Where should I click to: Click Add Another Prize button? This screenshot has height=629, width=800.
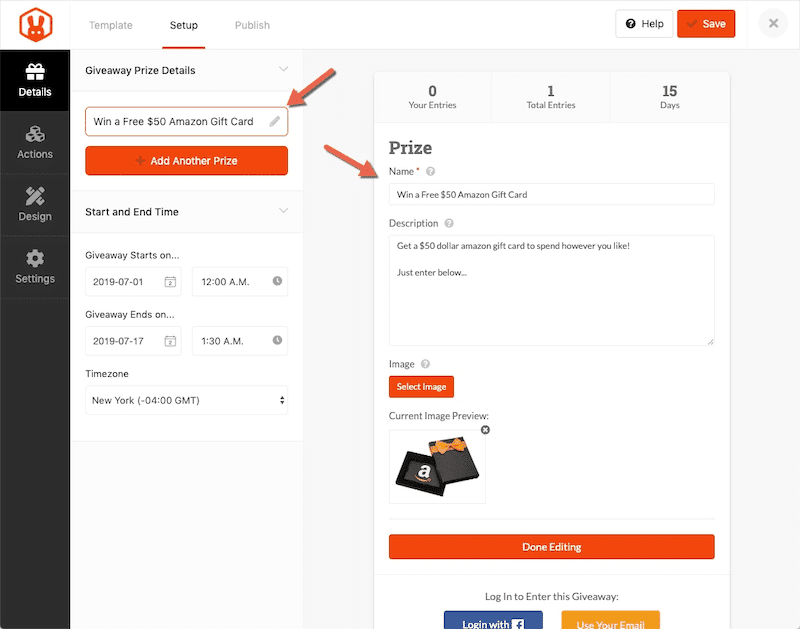point(186,160)
